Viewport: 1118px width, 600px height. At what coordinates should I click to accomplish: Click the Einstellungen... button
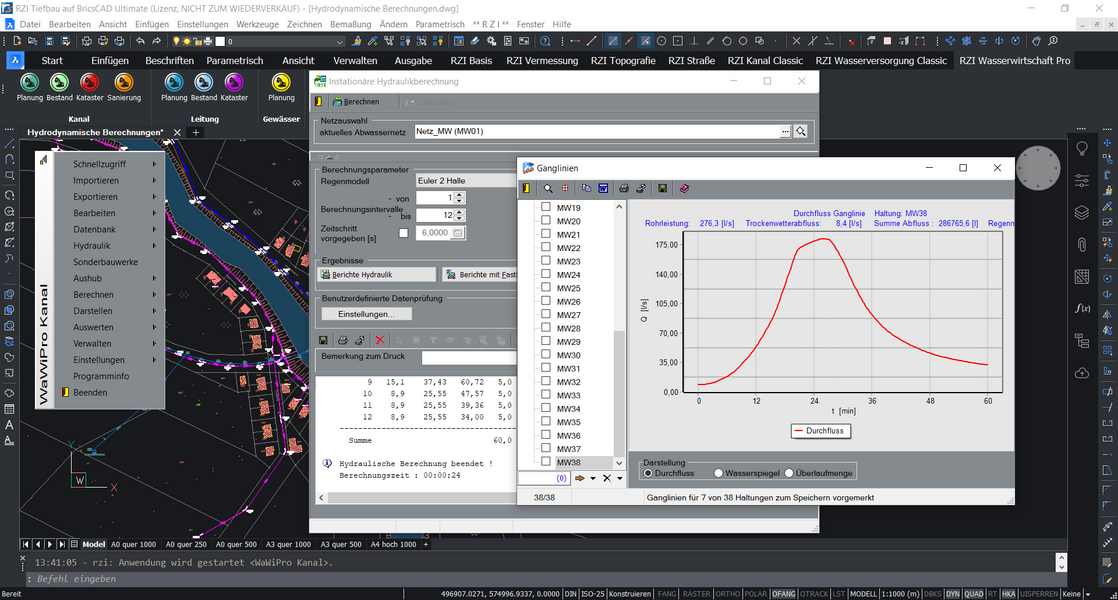[366, 314]
